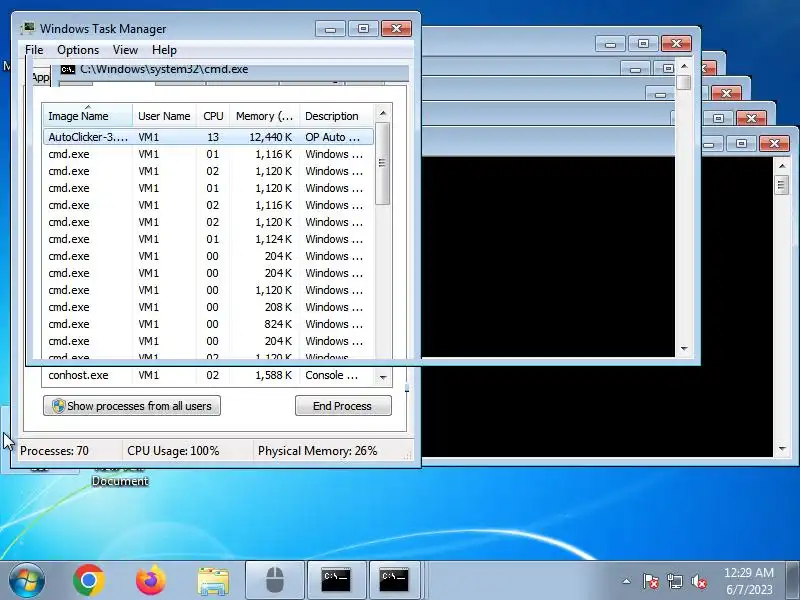The image size is (800, 600).
Task: Click the End Process button
Action: pyautogui.click(x=343, y=406)
